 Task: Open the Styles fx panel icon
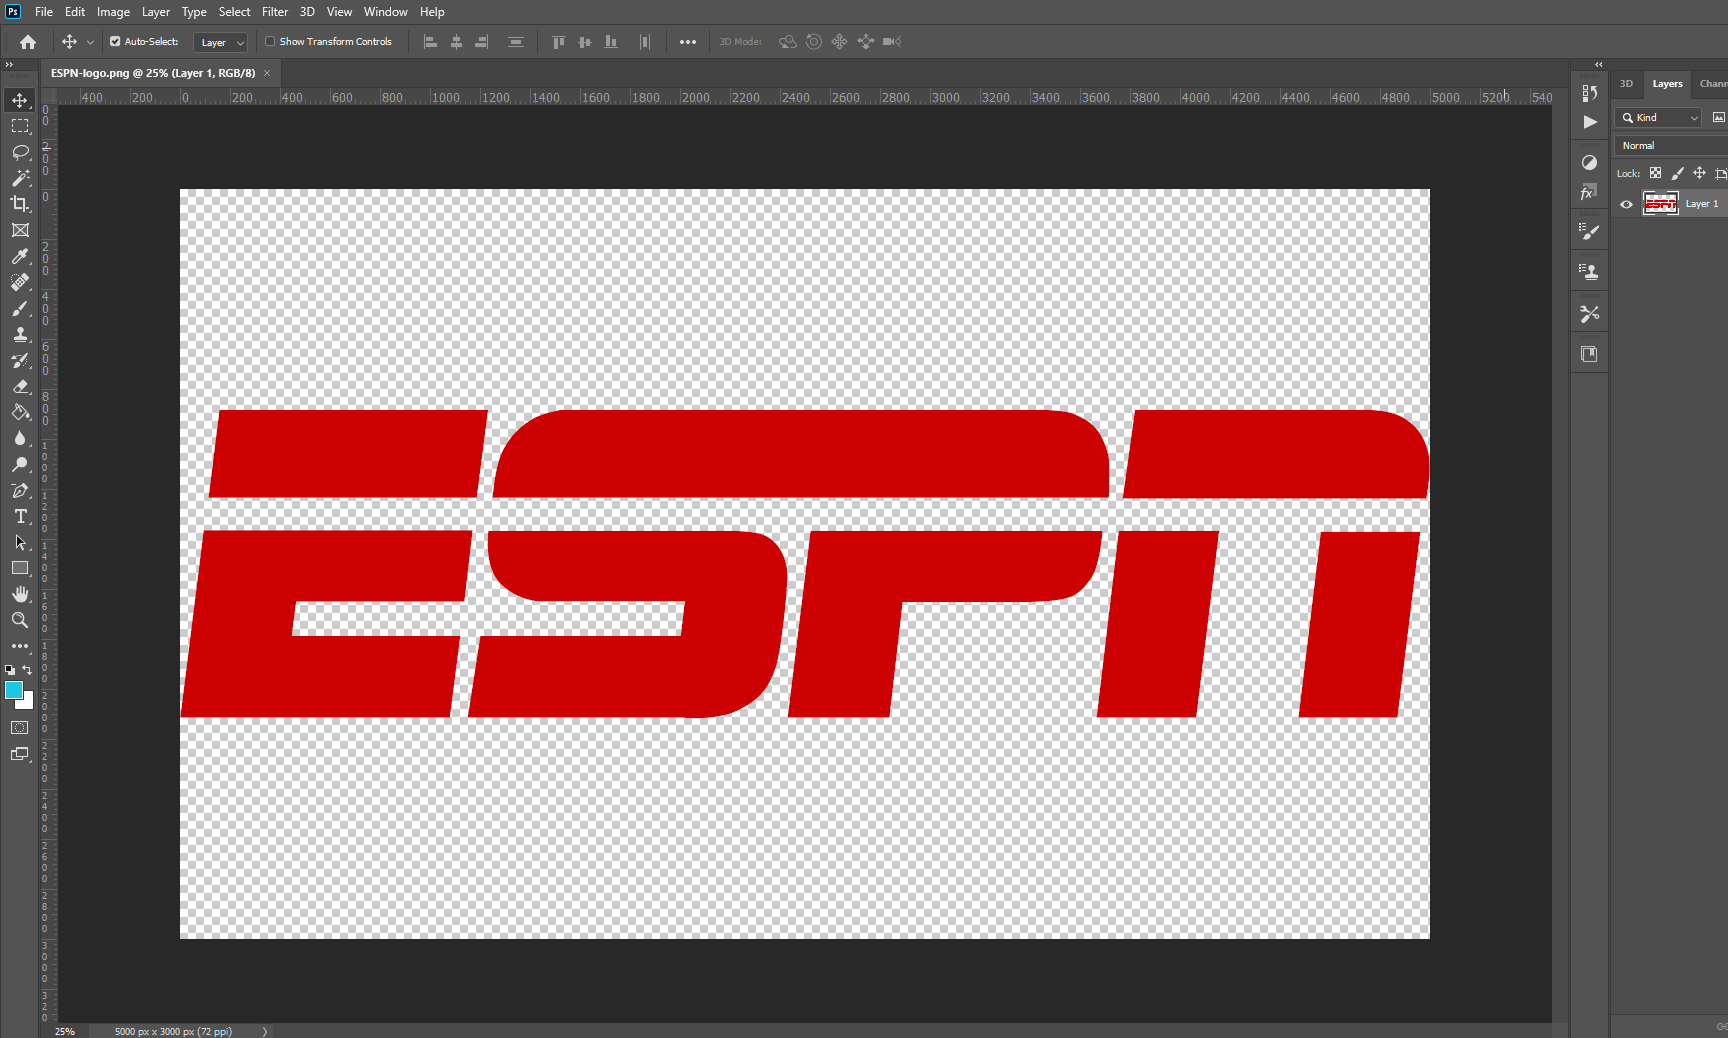[x=1589, y=192]
